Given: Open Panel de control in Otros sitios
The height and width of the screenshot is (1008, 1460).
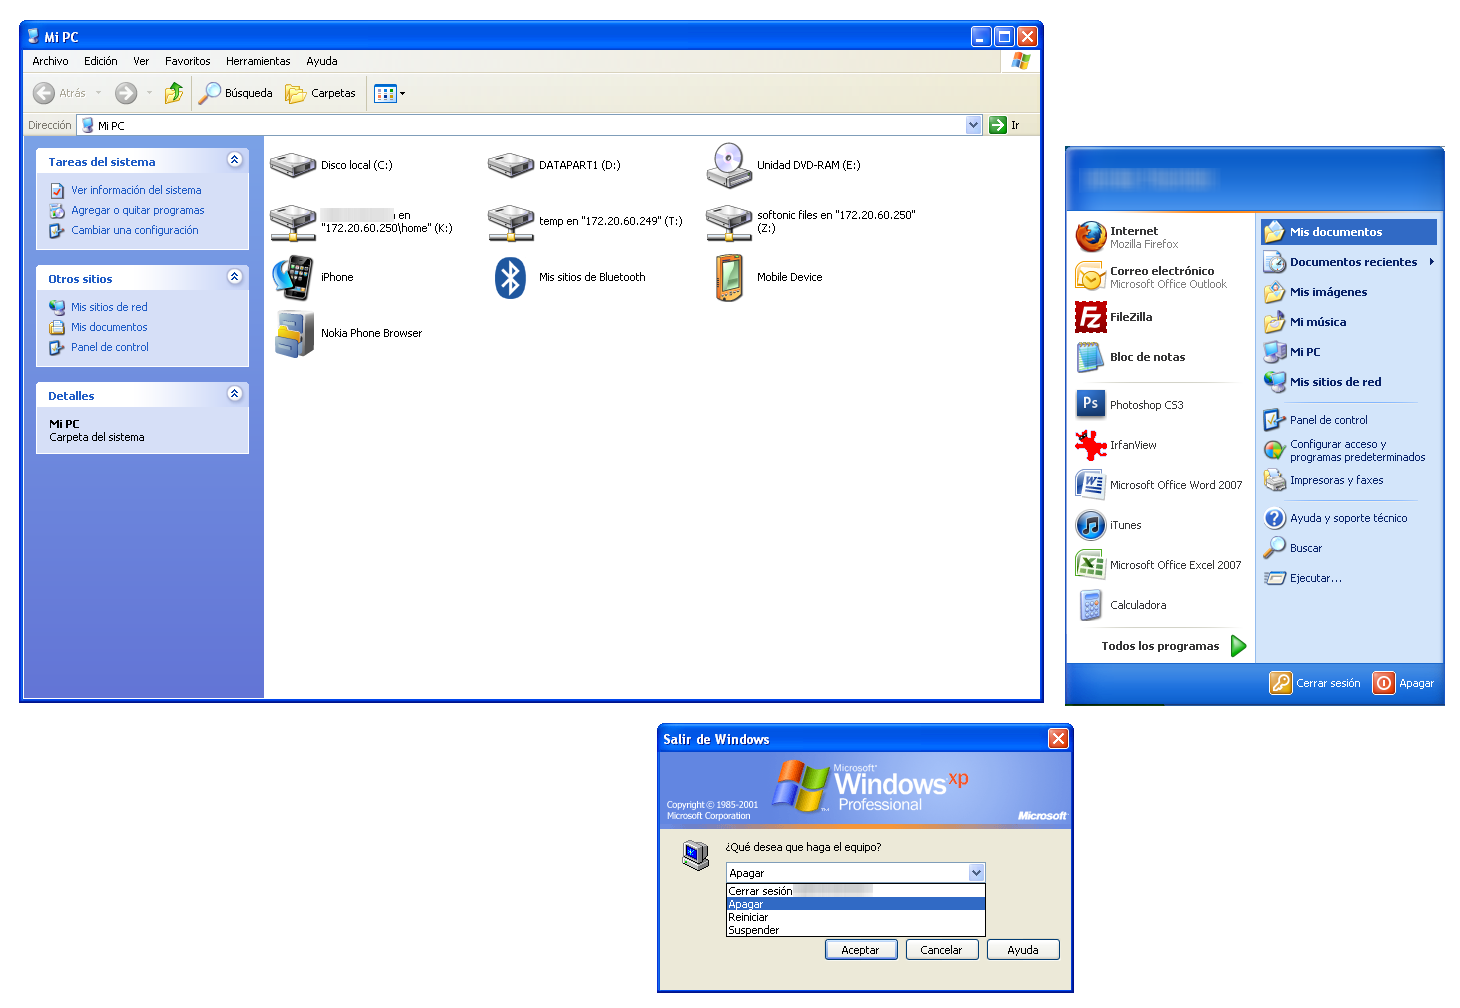Looking at the screenshot, I should 110,347.
